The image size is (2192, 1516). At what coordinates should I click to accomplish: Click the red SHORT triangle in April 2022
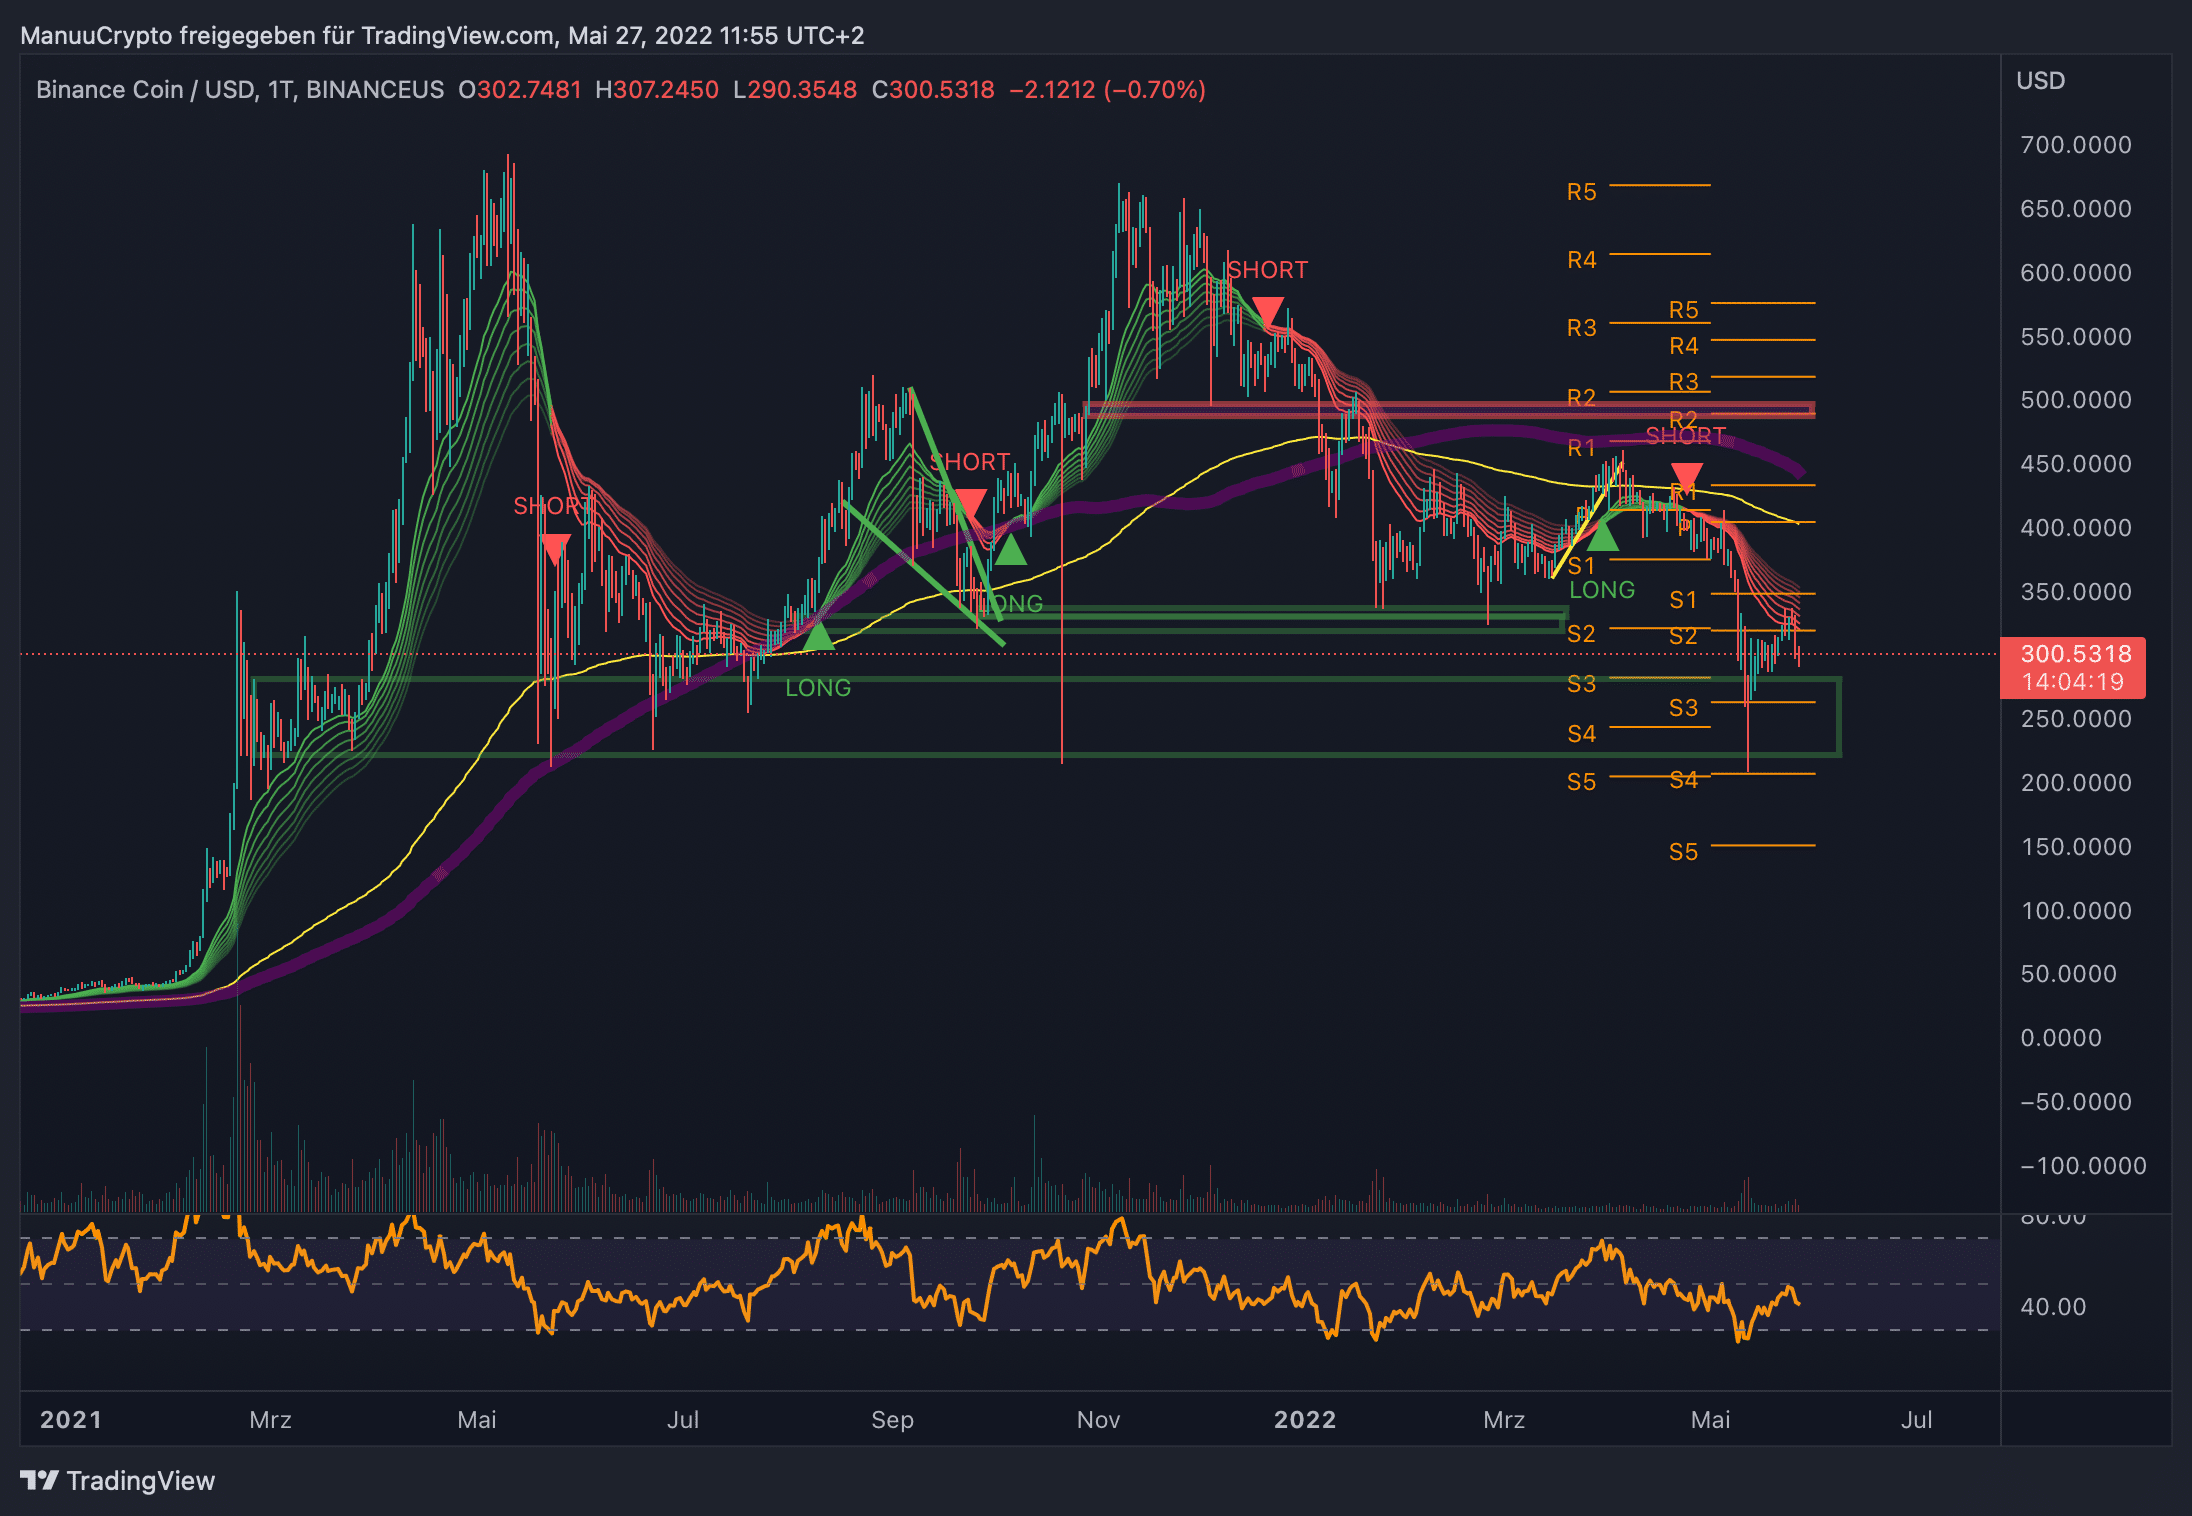tap(1686, 477)
